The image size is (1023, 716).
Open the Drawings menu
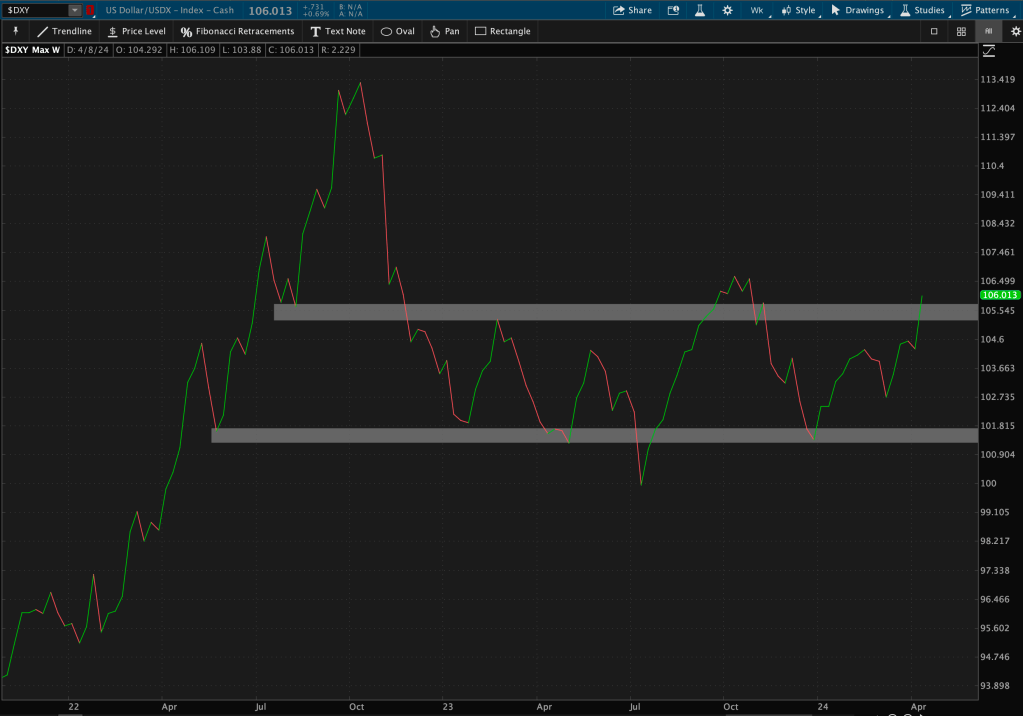coord(857,10)
